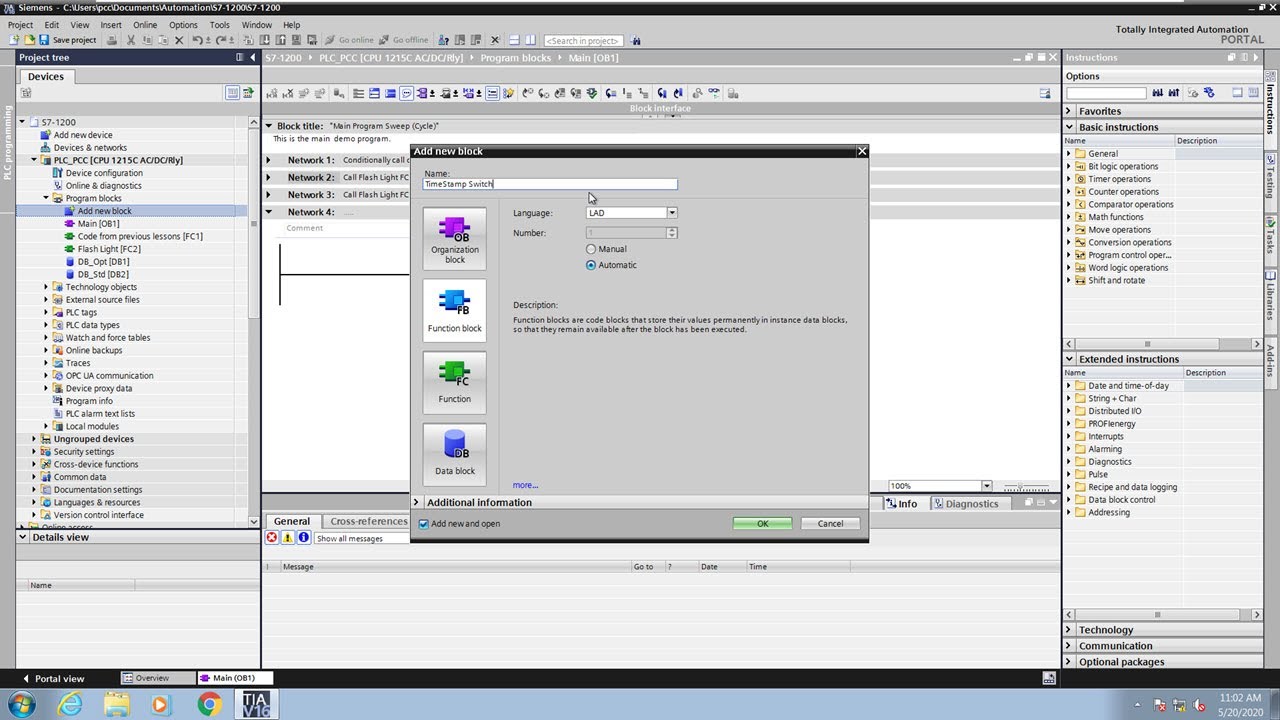Select Main [OB1] in project tree
The width and height of the screenshot is (1280, 720).
98,224
